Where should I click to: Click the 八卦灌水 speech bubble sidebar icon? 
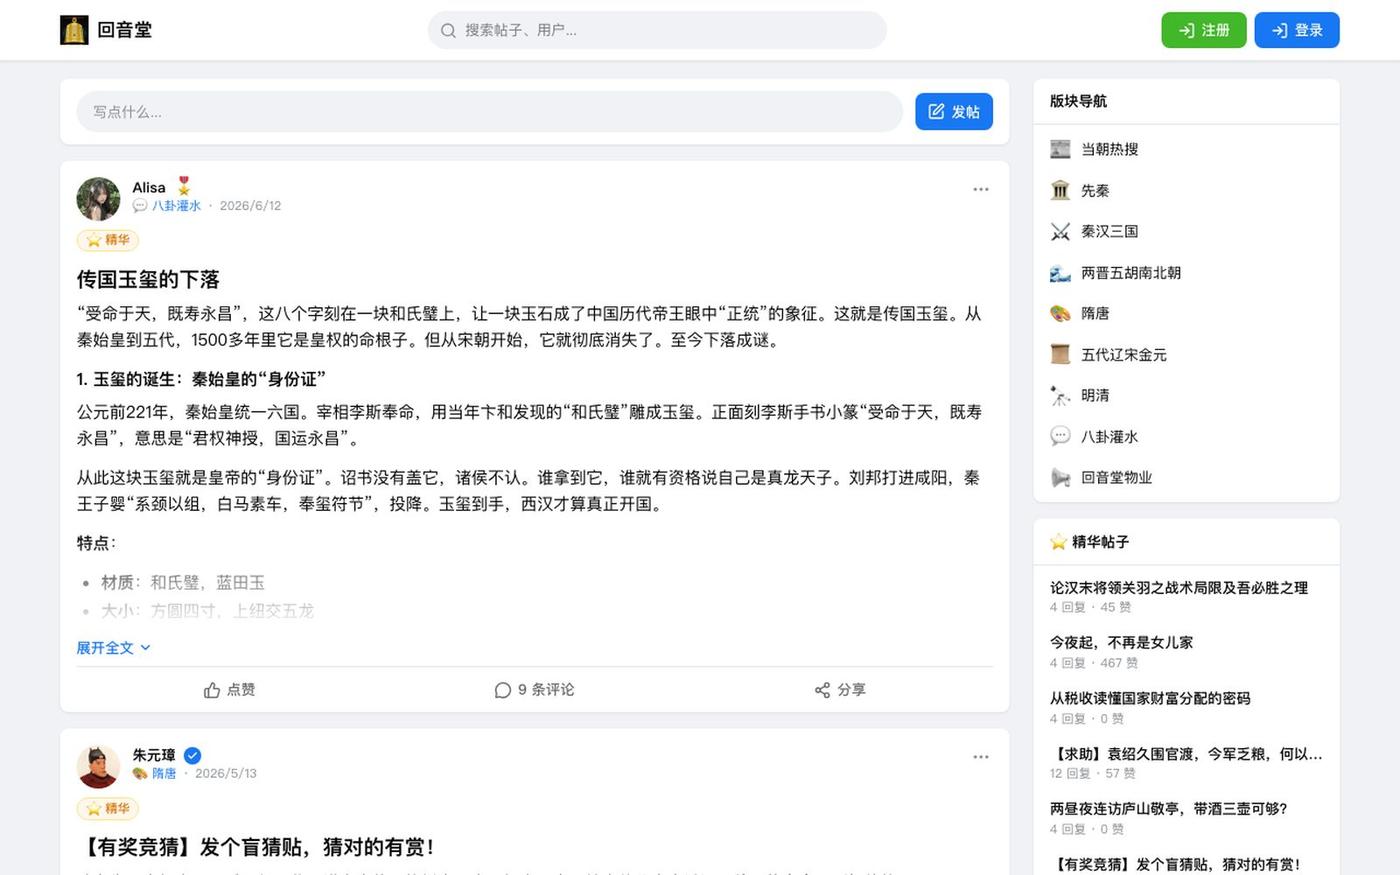1060,436
